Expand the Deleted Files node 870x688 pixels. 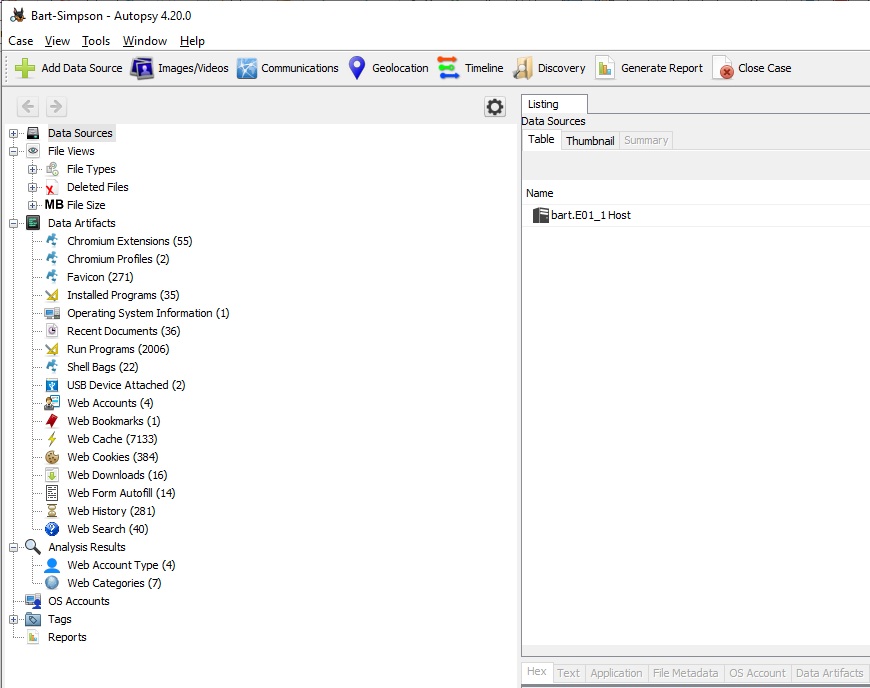pos(33,187)
